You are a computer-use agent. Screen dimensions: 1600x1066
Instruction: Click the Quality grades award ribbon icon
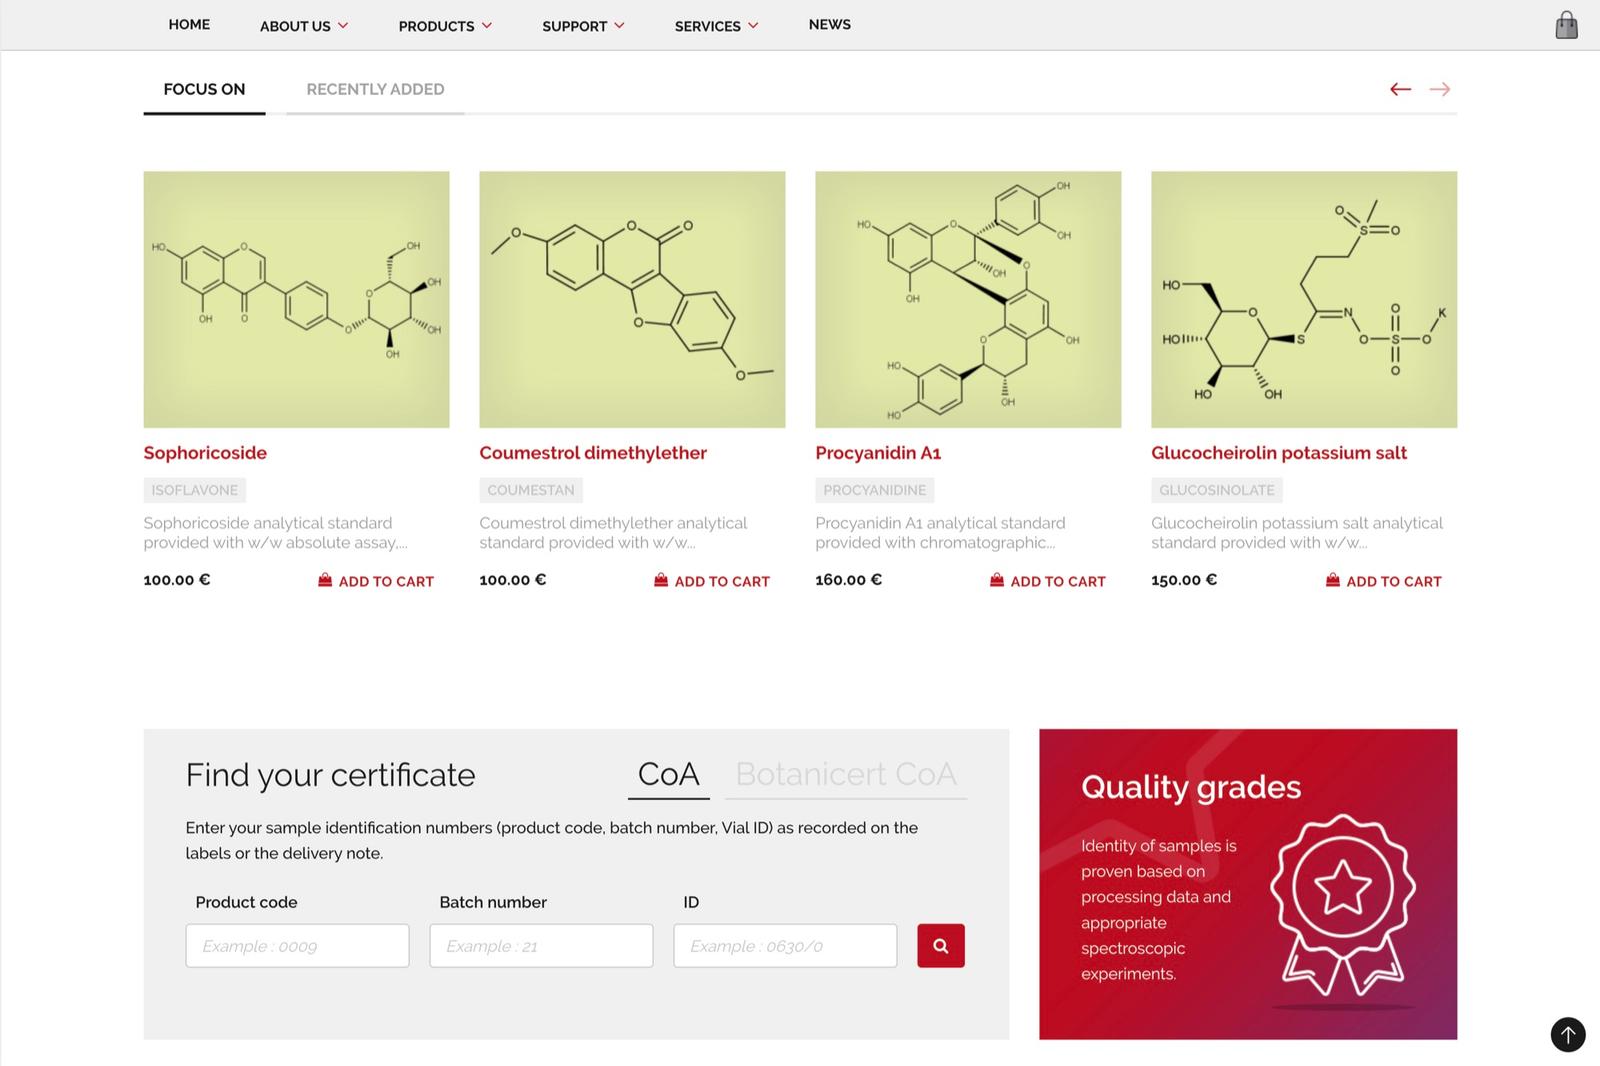click(x=1343, y=910)
